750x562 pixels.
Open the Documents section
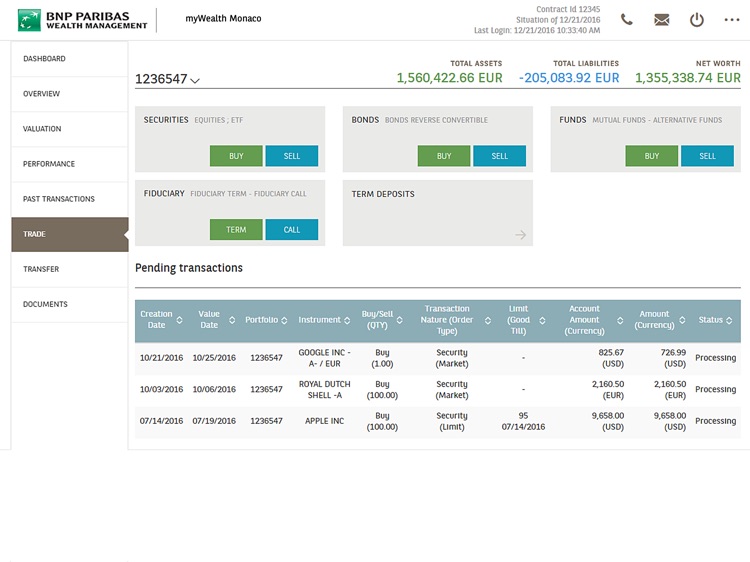coord(70,304)
